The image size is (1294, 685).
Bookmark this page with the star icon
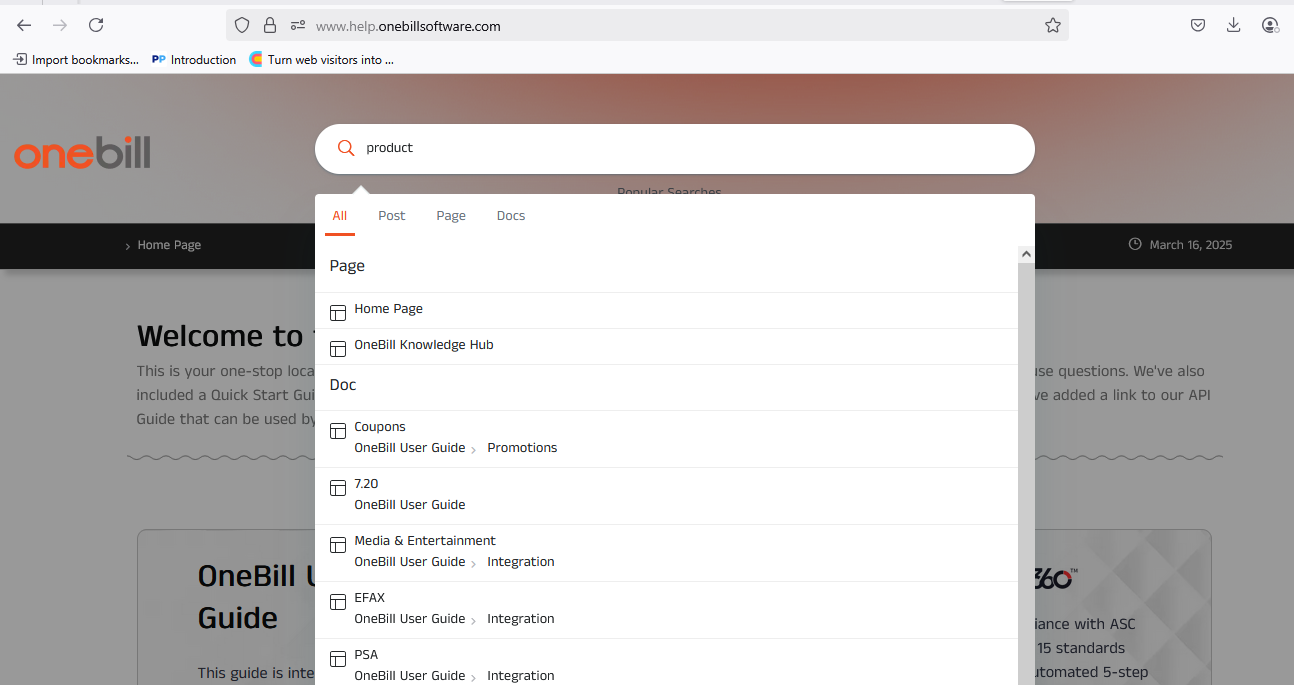pyautogui.click(x=1053, y=26)
